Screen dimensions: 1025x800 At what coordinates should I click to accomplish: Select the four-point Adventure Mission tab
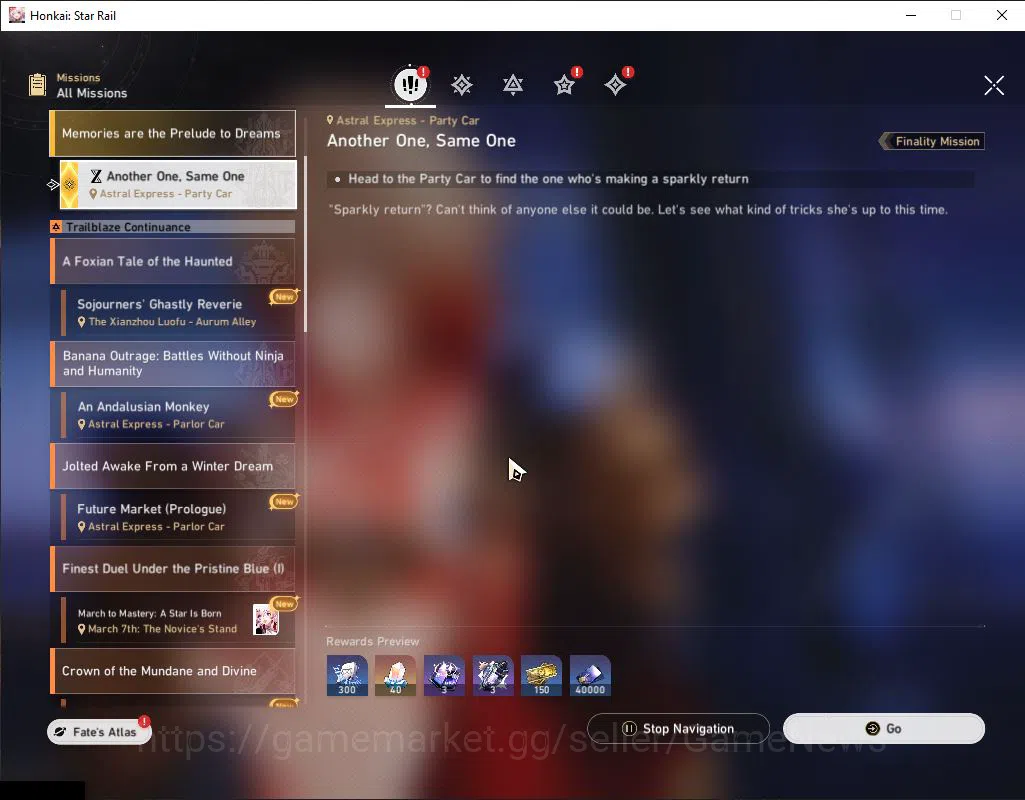click(615, 85)
